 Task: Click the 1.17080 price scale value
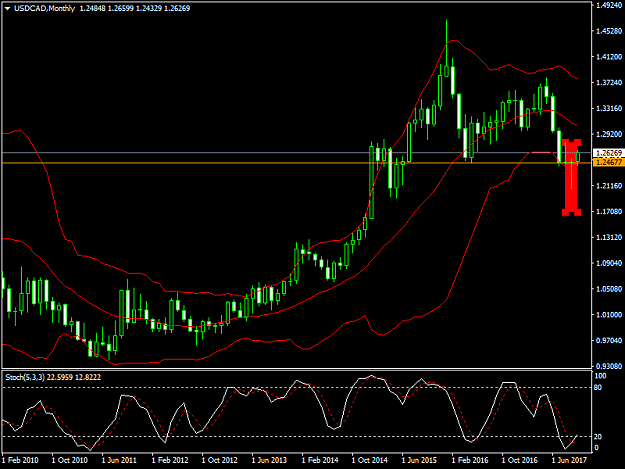[609, 212]
